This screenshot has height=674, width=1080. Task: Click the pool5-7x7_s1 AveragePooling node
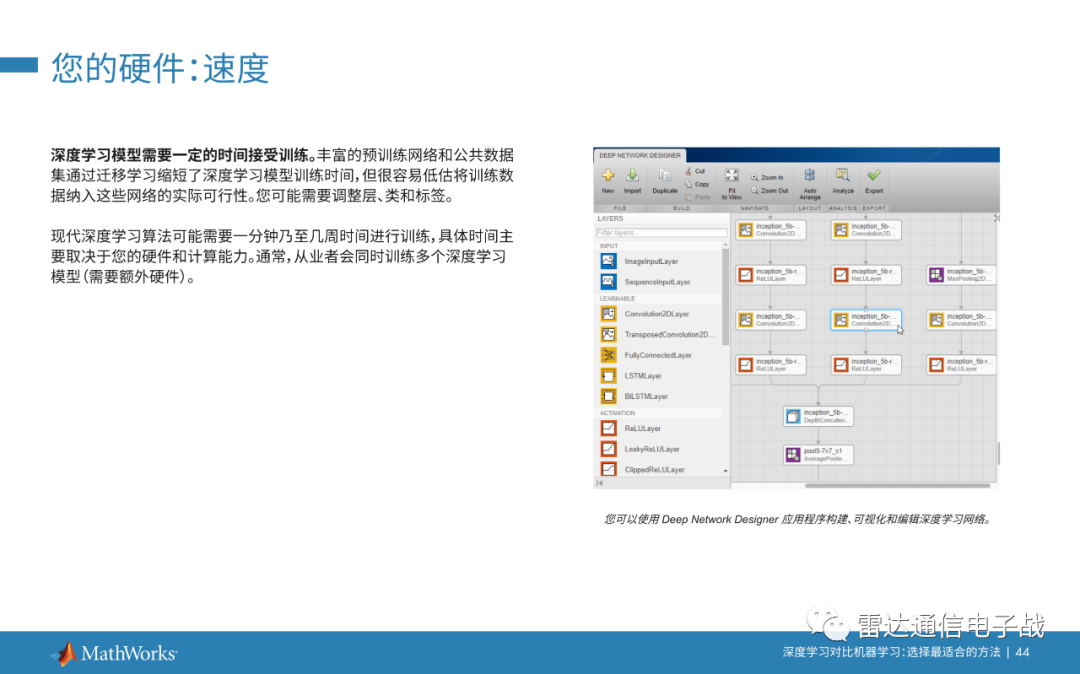coord(818,454)
